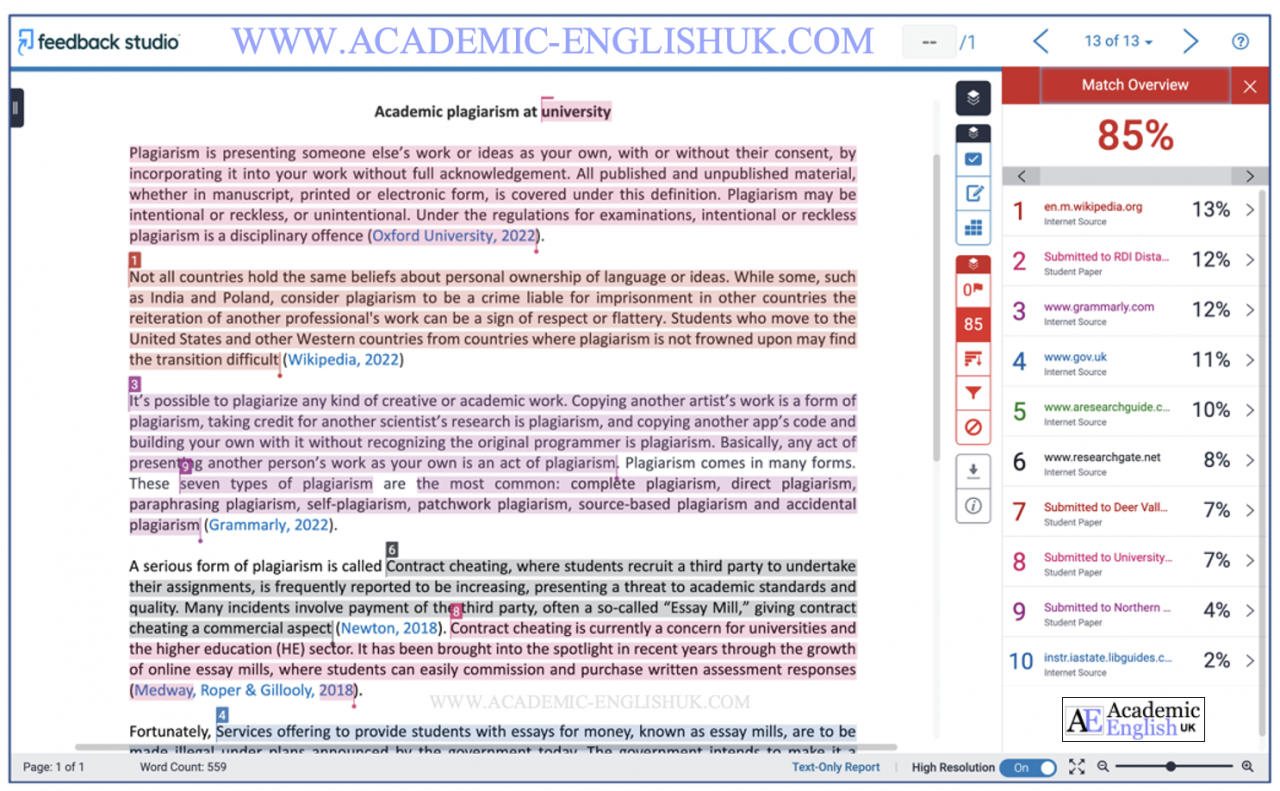Open the Text-Only Report
The image size is (1280, 791).
tap(836, 767)
